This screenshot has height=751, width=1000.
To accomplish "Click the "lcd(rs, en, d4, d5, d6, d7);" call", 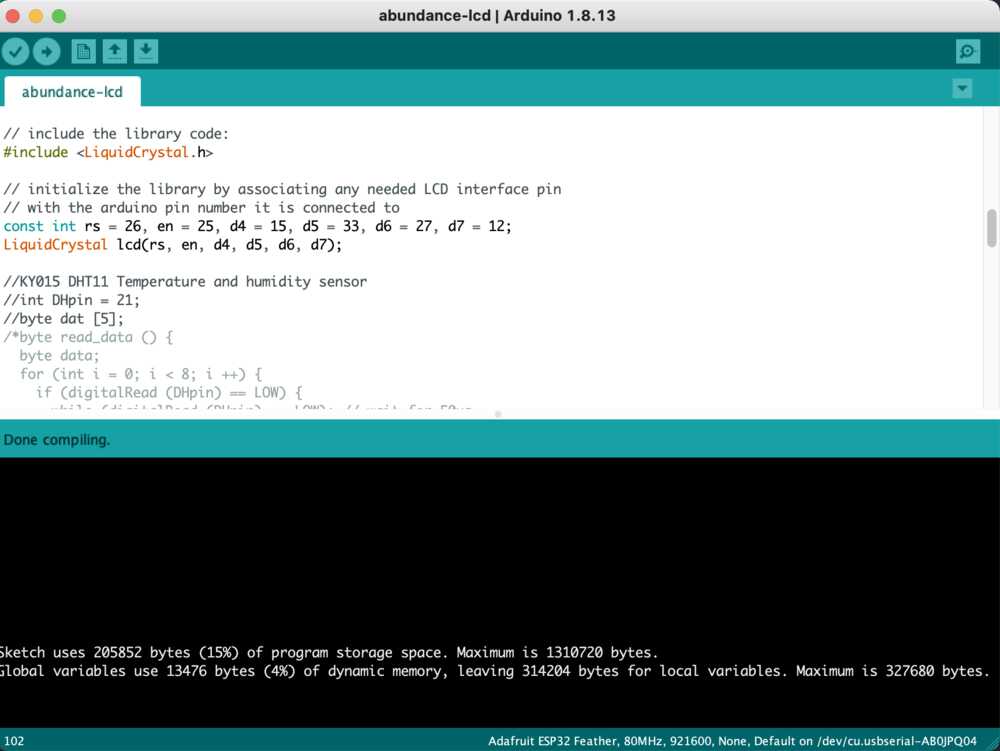I will tap(230, 245).
